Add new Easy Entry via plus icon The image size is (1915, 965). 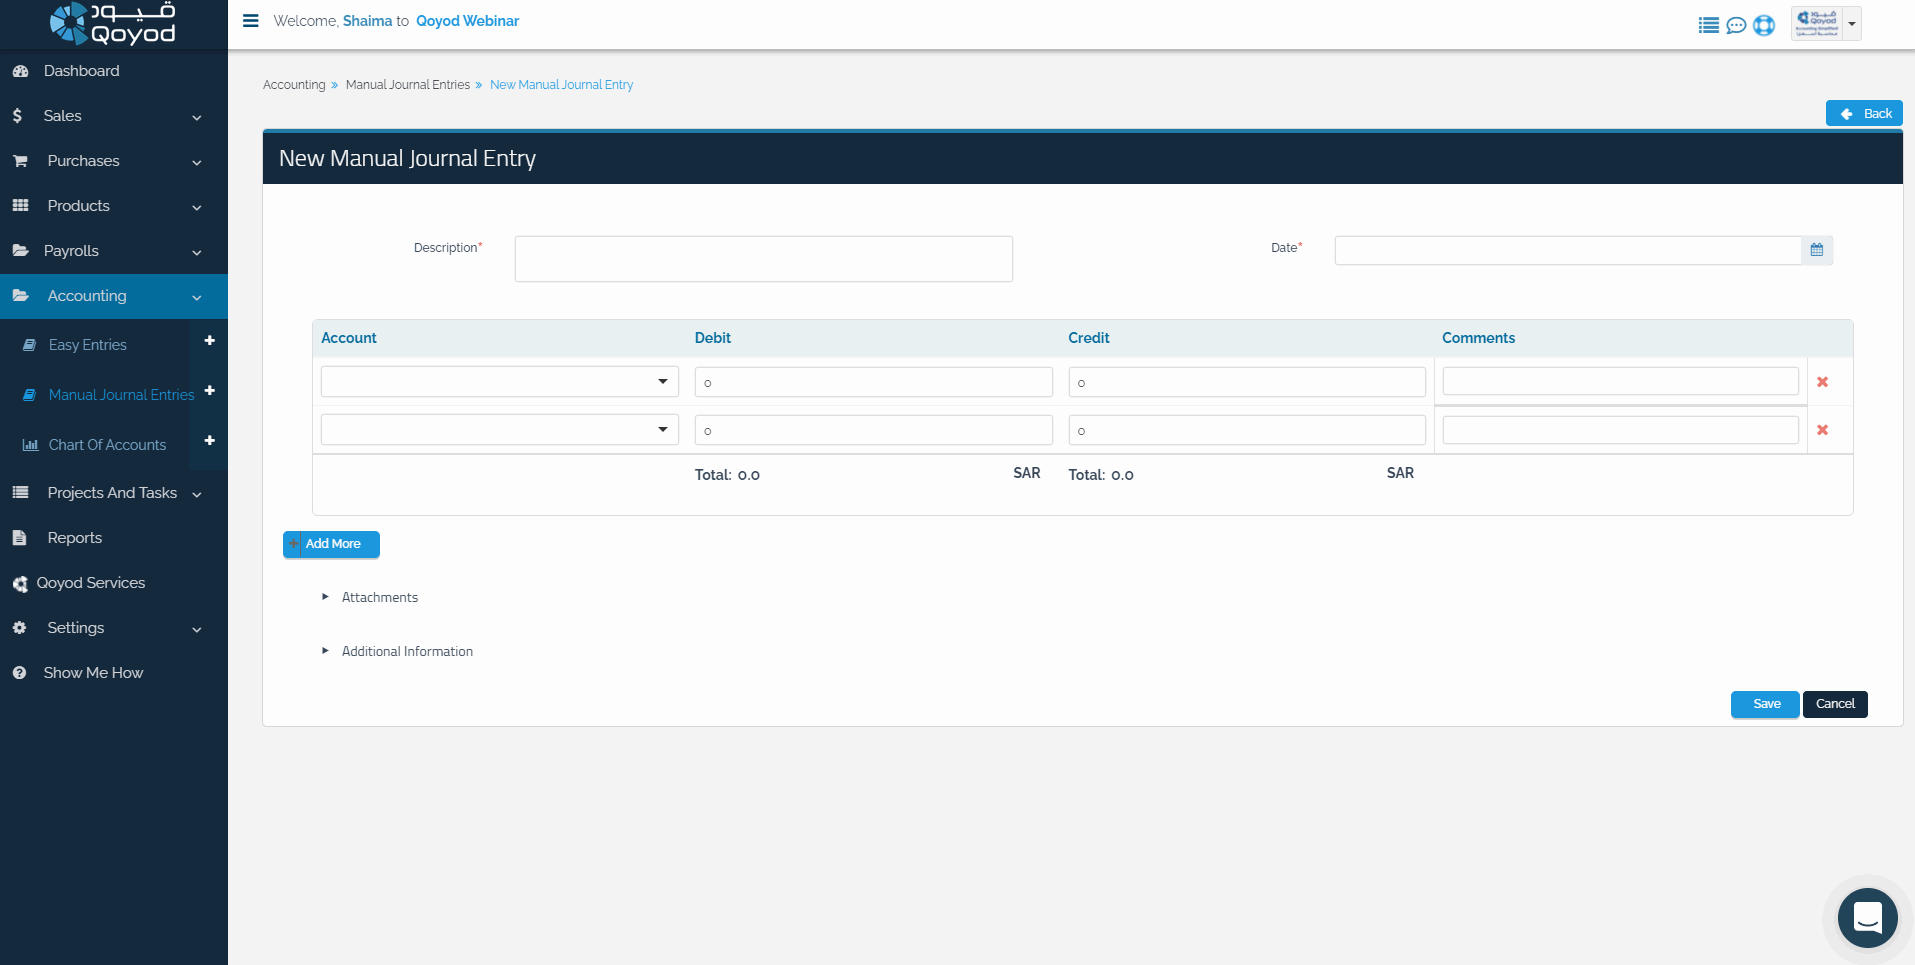point(209,341)
